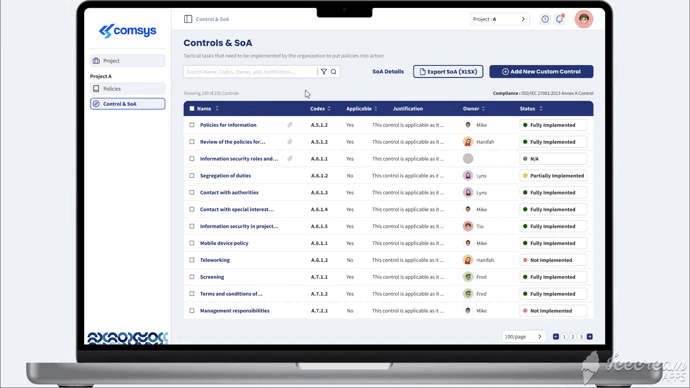Sort by Applicable column arrows
Image resolution: width=690 pixels, height=388 pixels.
(375, 109)
